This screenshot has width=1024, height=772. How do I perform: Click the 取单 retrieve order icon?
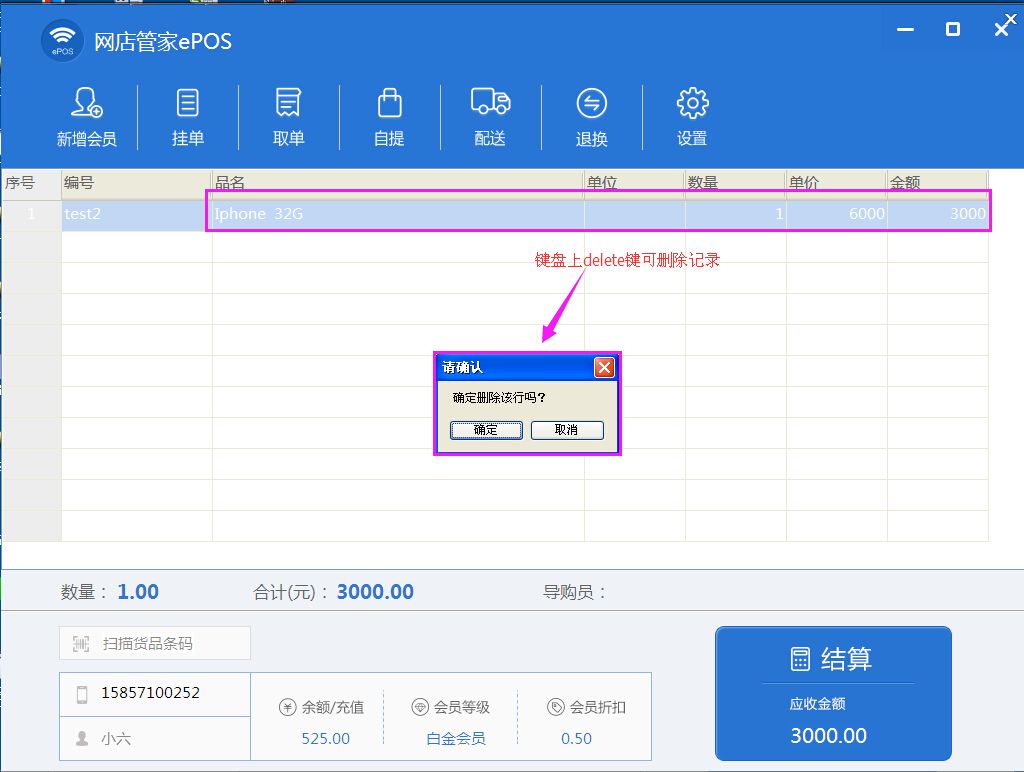click(288, 103)
